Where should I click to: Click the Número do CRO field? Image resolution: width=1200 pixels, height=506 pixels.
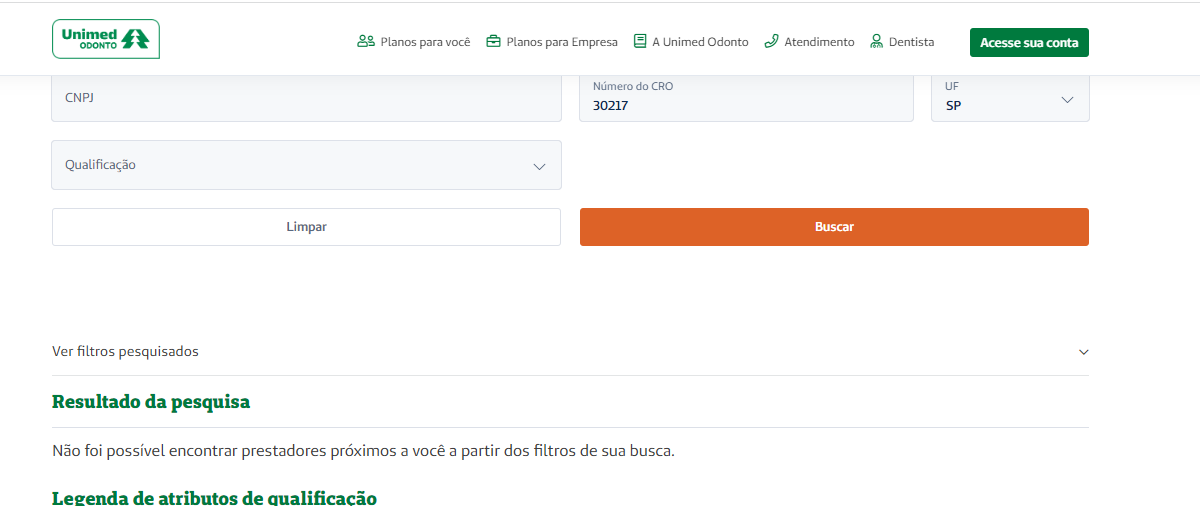point(746,98)
